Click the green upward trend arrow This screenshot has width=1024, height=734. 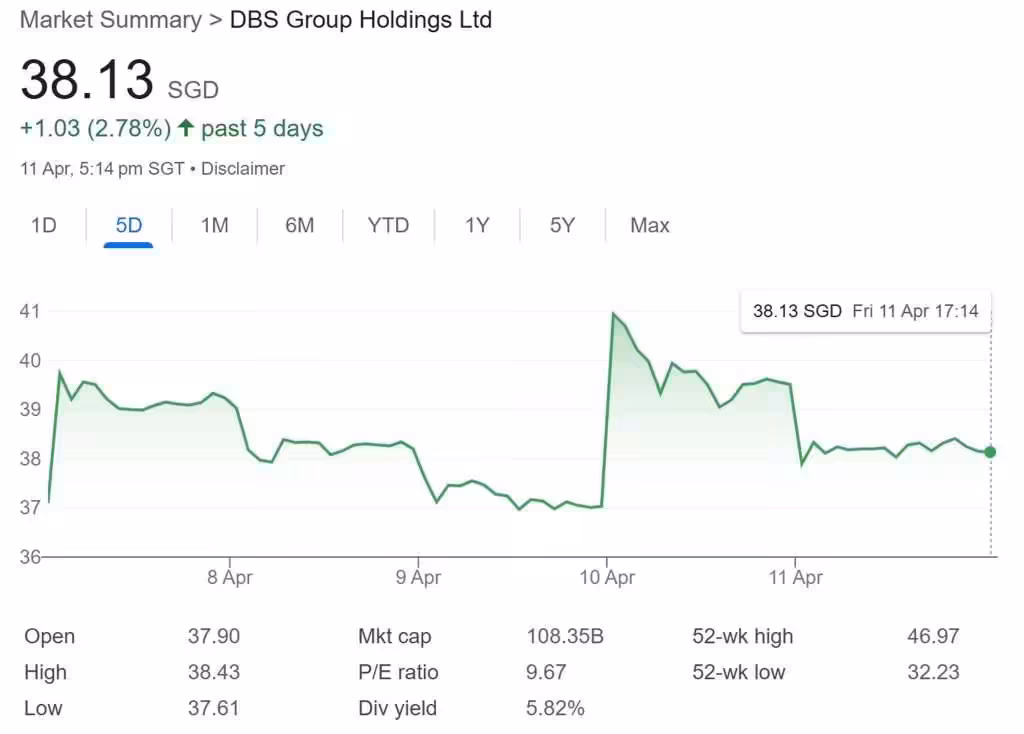(x=186, y=128)
